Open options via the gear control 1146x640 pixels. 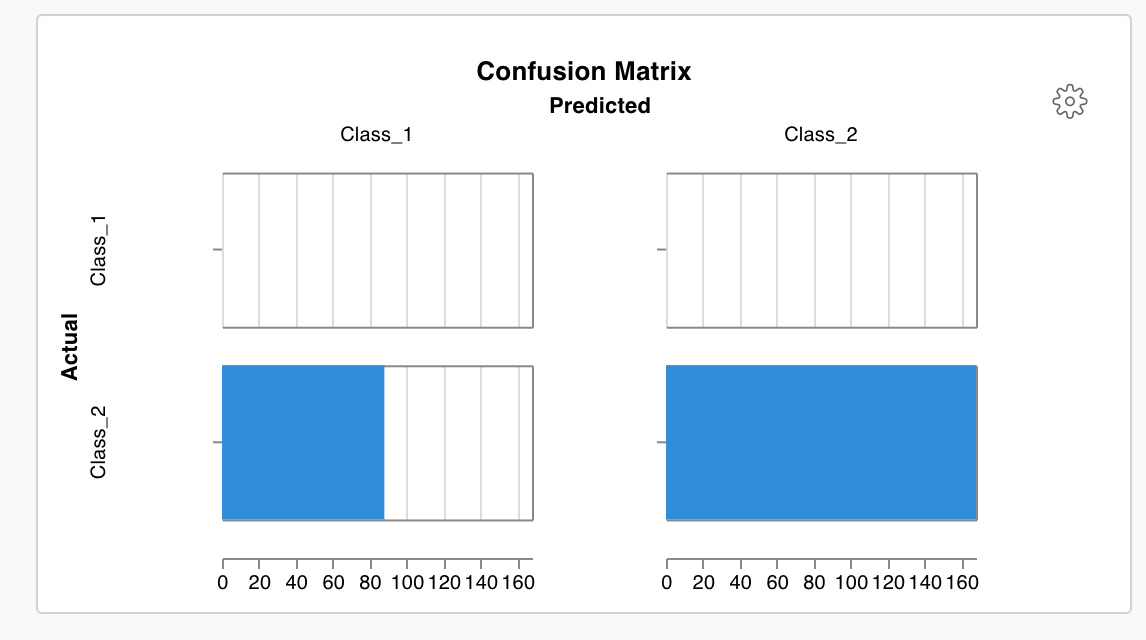tap(1069, 100)
